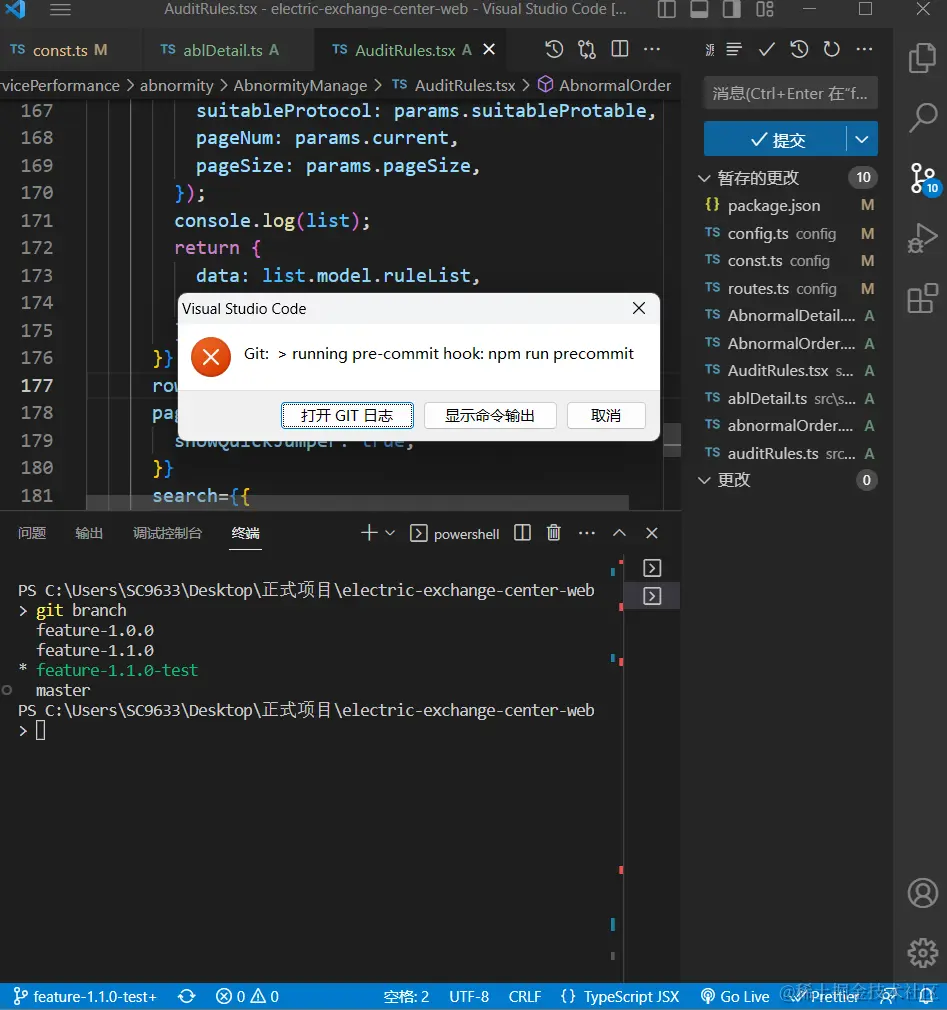Open the Manage settings gear
The image size is (947, 1010).
point(923,953)
